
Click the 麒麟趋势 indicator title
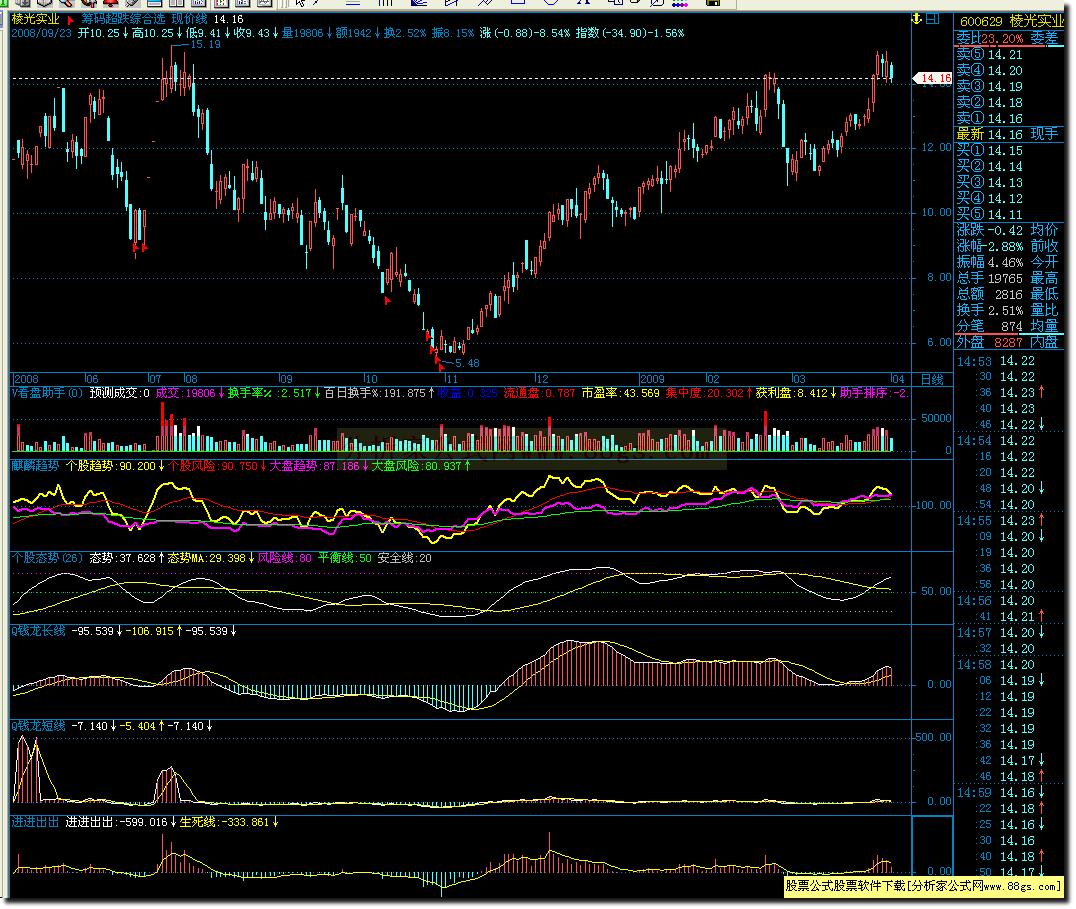click(x=36, y=466)
